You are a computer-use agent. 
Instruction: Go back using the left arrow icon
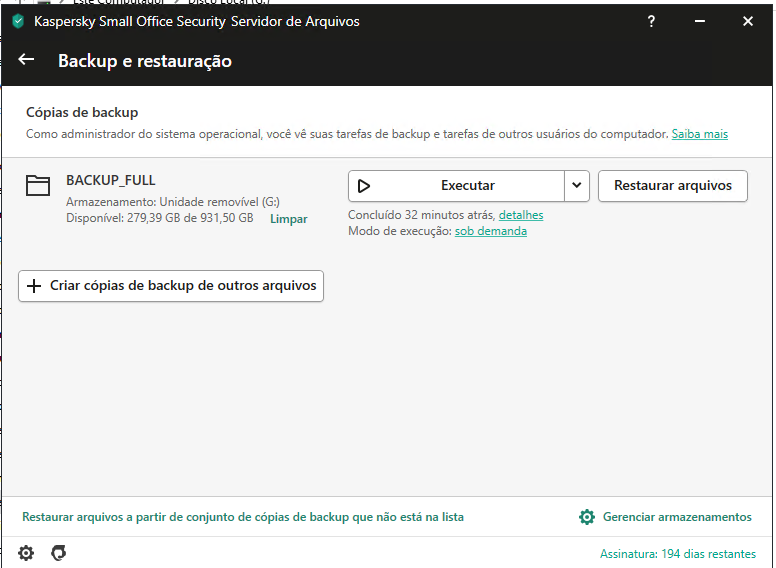pyautogui.click(x=26, y=60)
